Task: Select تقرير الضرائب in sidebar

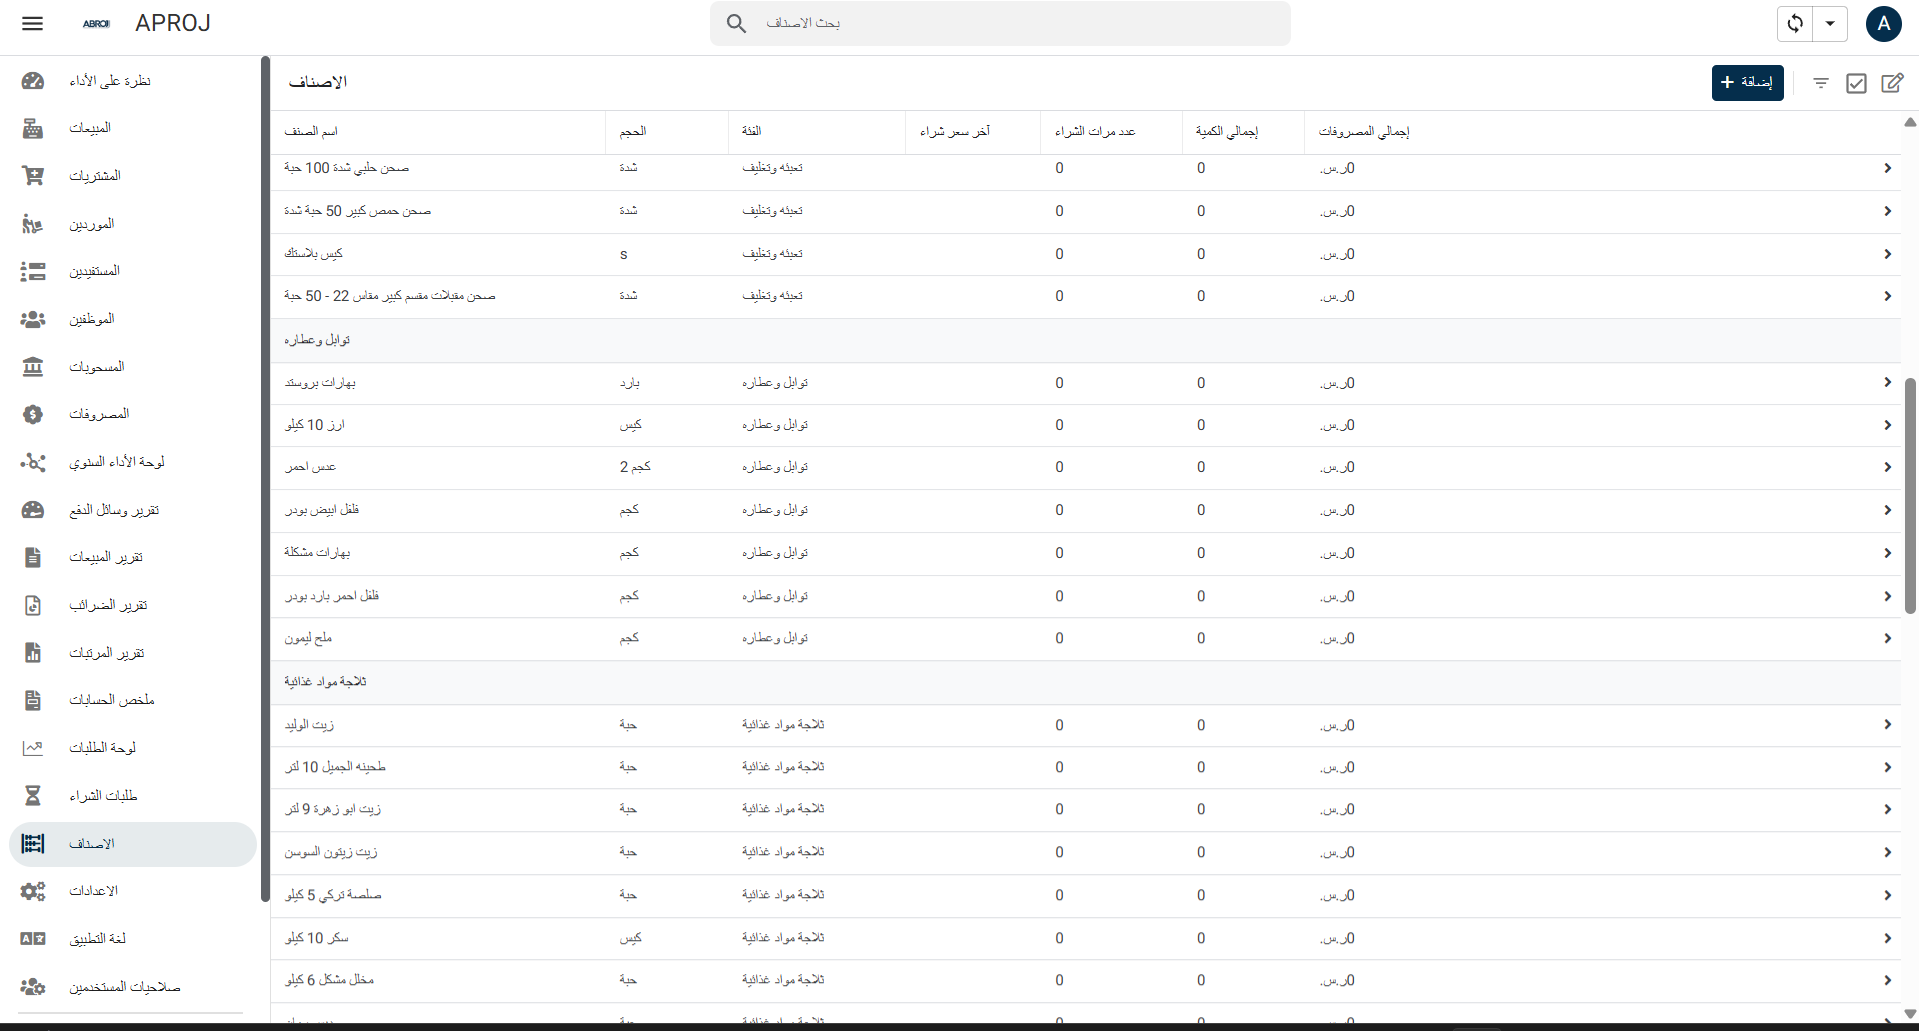Action: (x=108, y=605)
